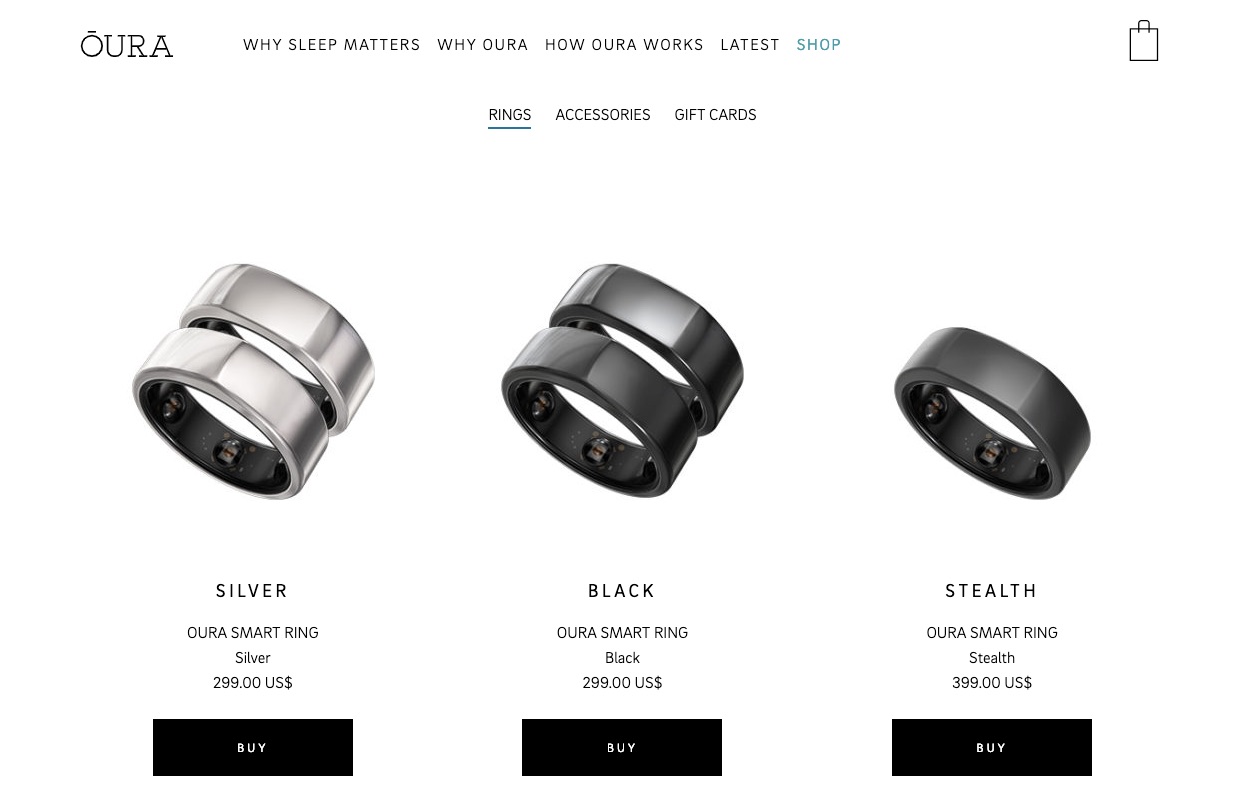Viewport: 1245px width, 792px height.
Task: Open the STEALTH product title
Action: pos(992,591)
